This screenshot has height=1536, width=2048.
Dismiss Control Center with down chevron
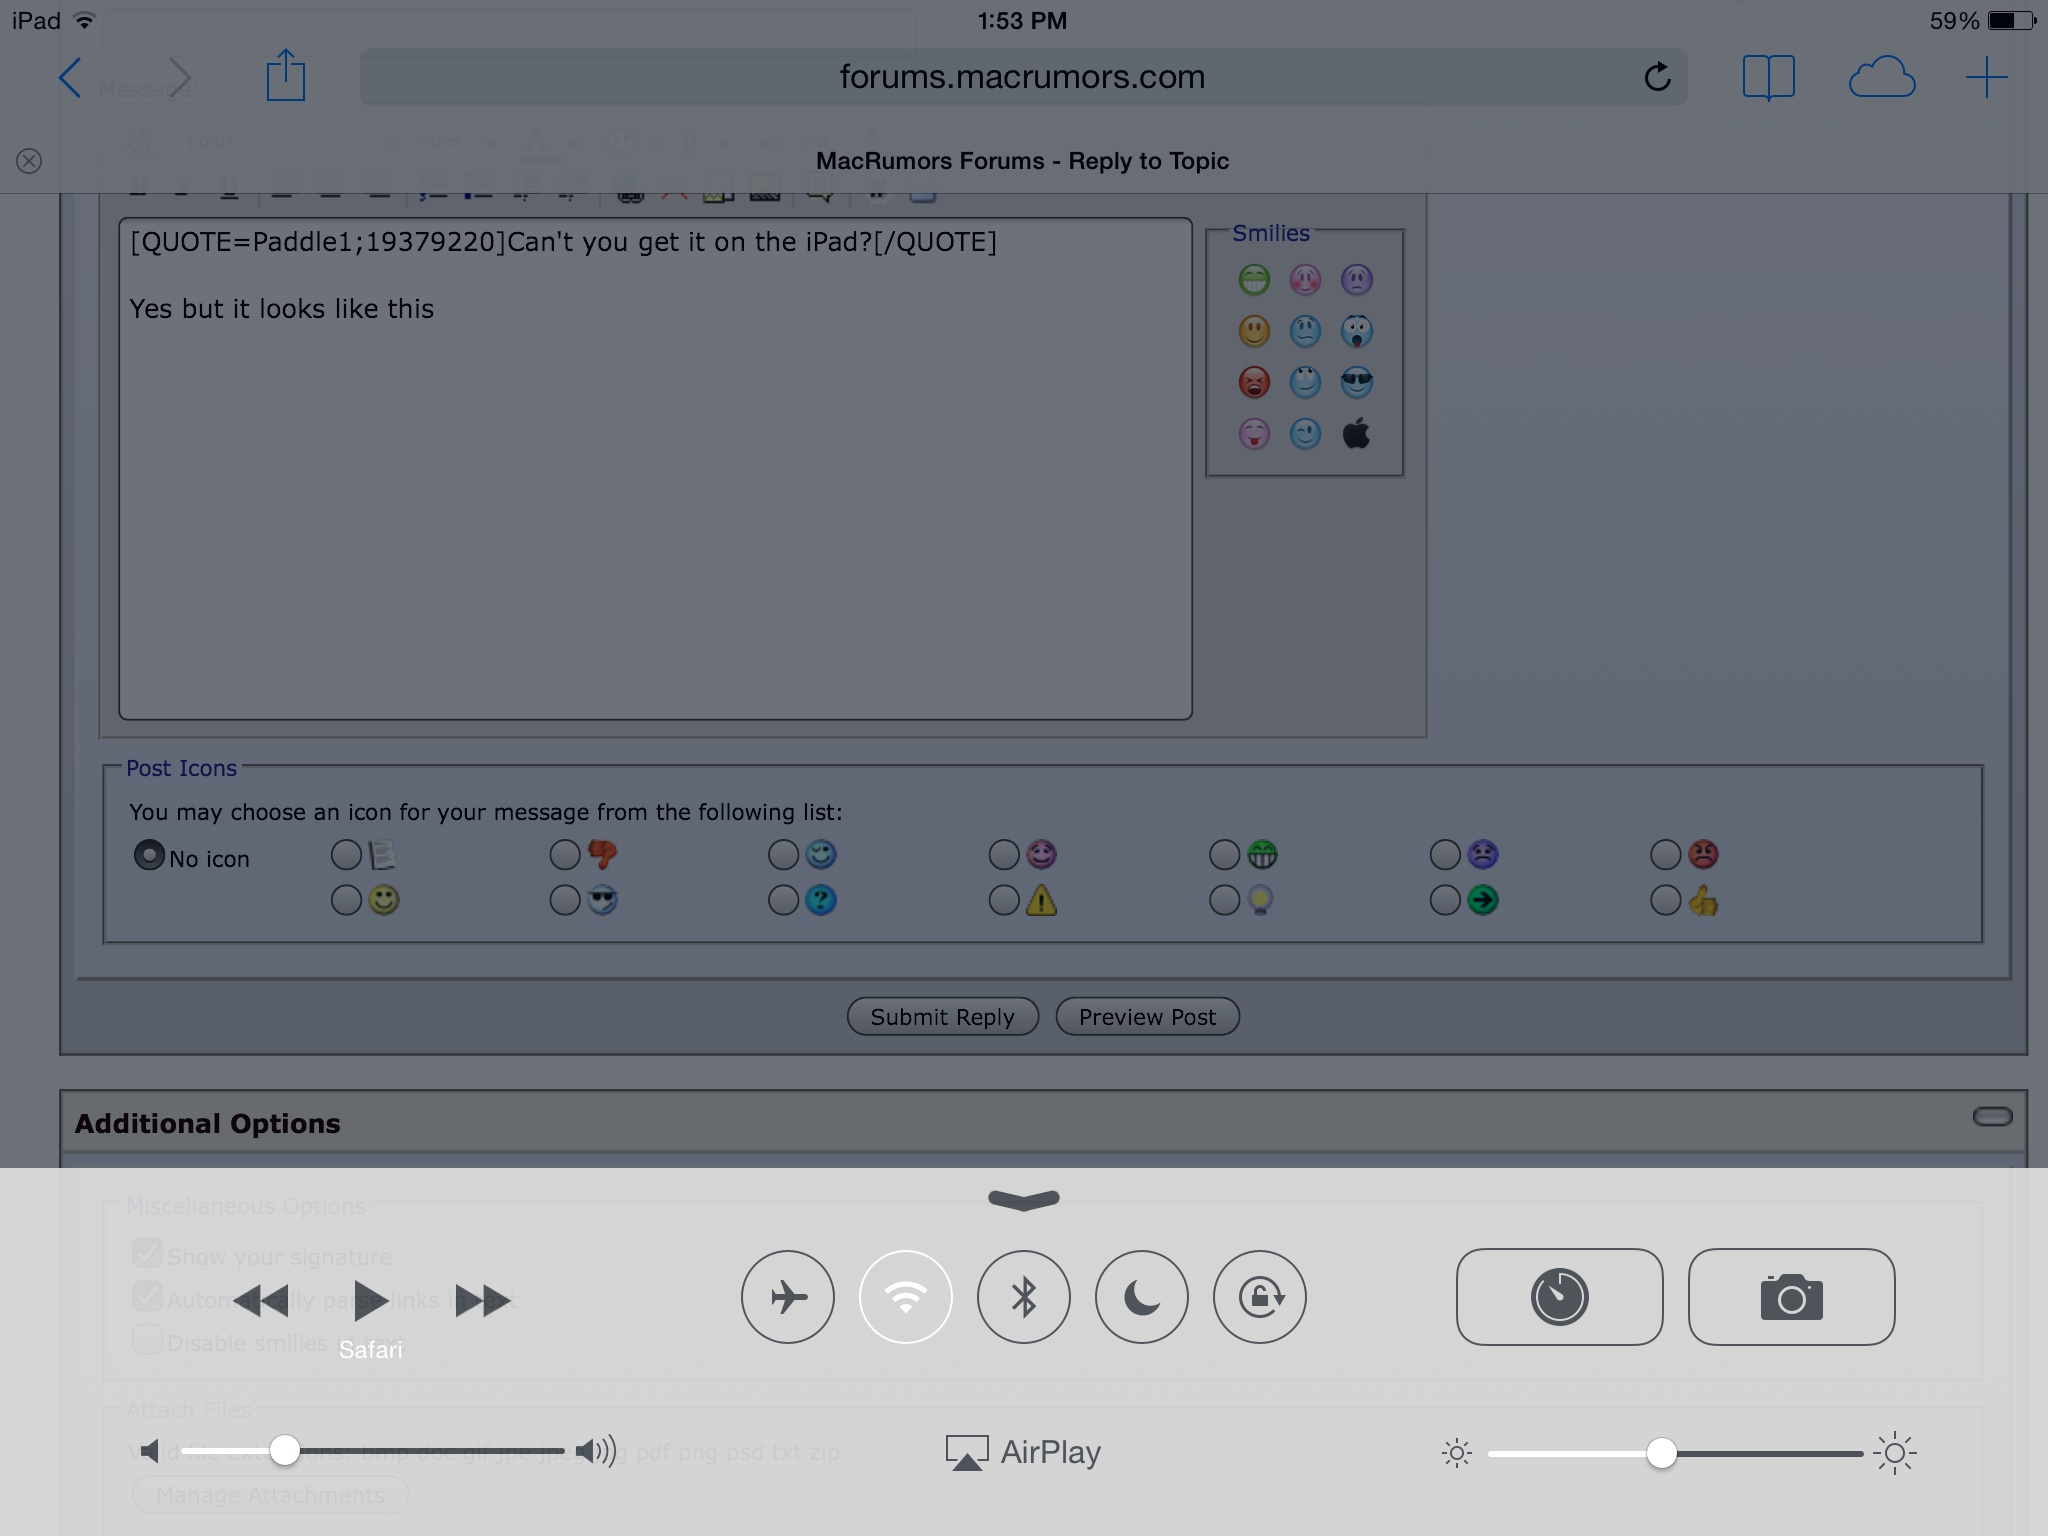click(1023, 1199)
